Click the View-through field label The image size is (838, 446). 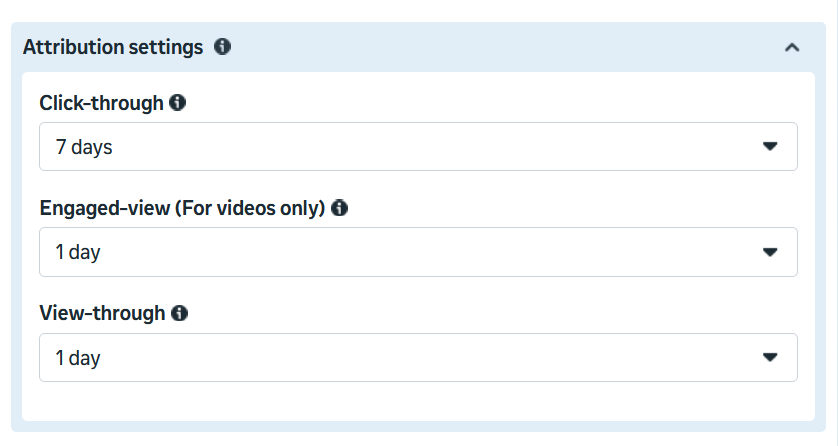coord(102,313)
